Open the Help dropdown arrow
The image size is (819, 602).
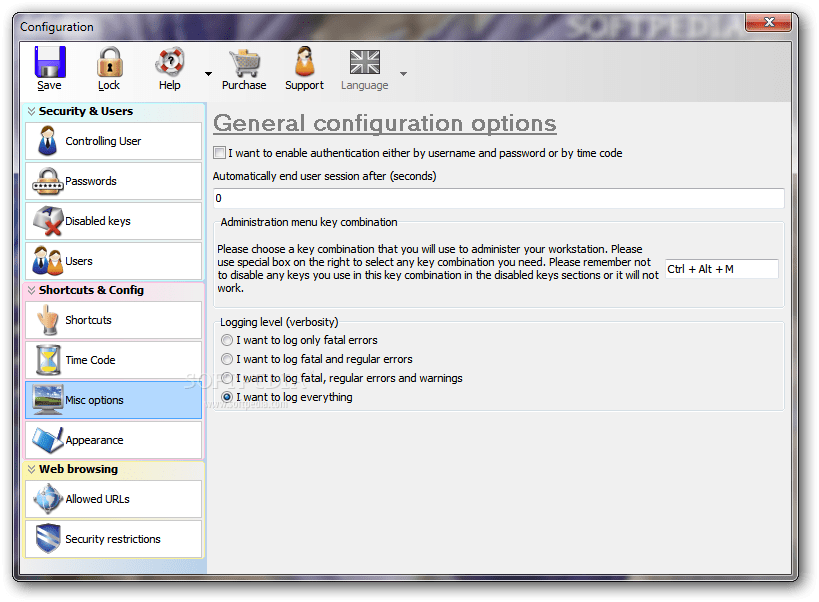(206, 72)
